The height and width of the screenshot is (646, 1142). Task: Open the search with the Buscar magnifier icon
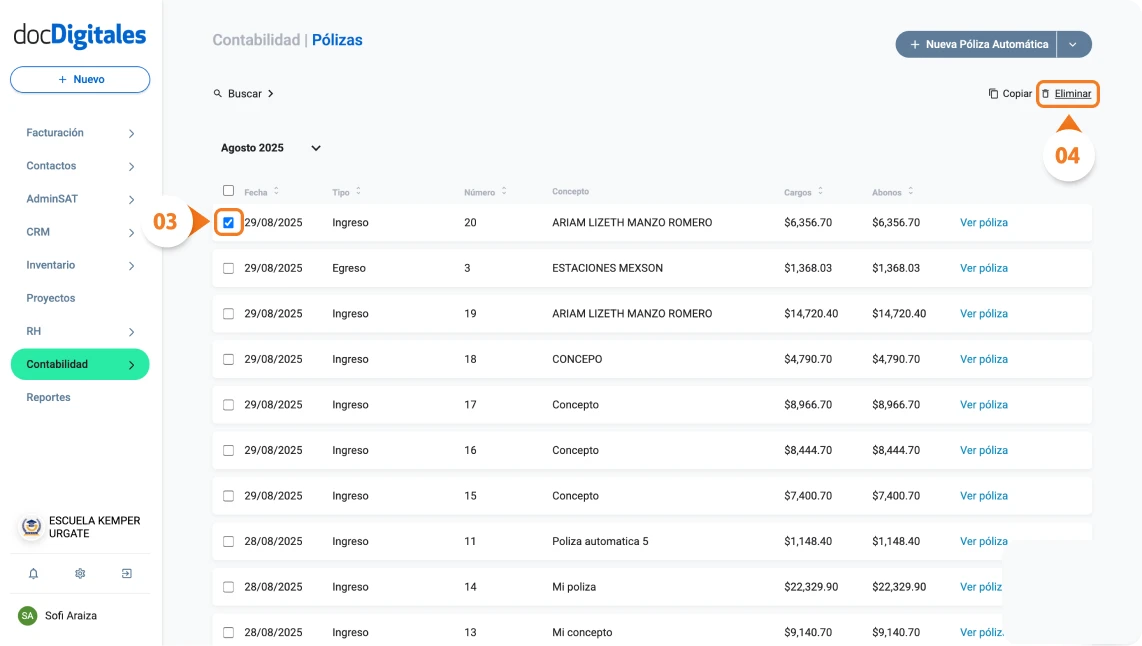[x=218, y=93]
